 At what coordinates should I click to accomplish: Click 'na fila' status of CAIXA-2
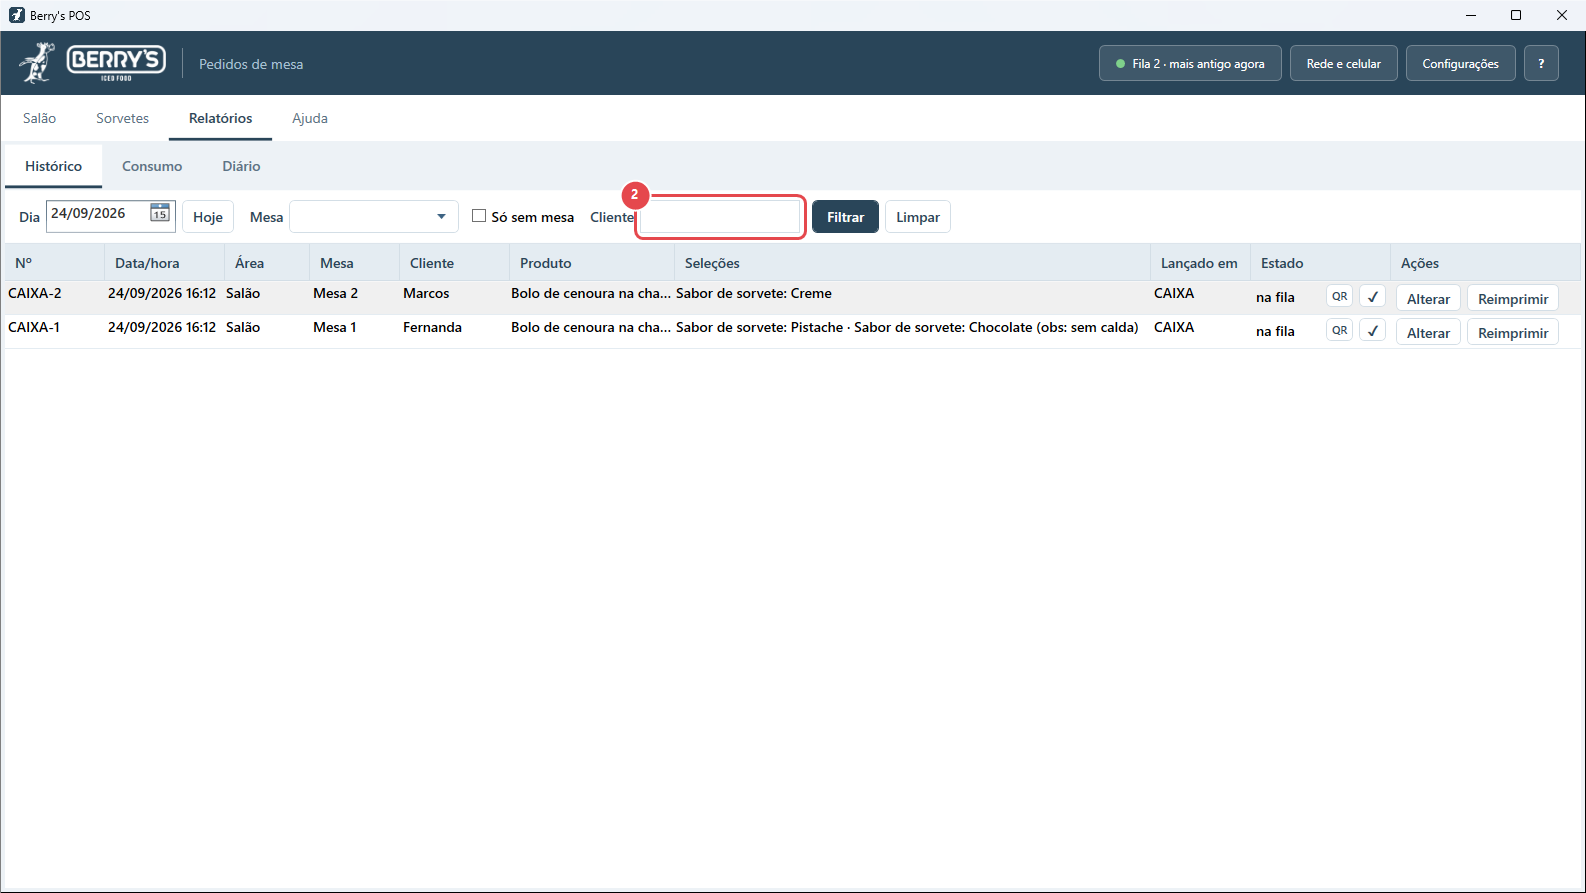[x=1275, y=297]
